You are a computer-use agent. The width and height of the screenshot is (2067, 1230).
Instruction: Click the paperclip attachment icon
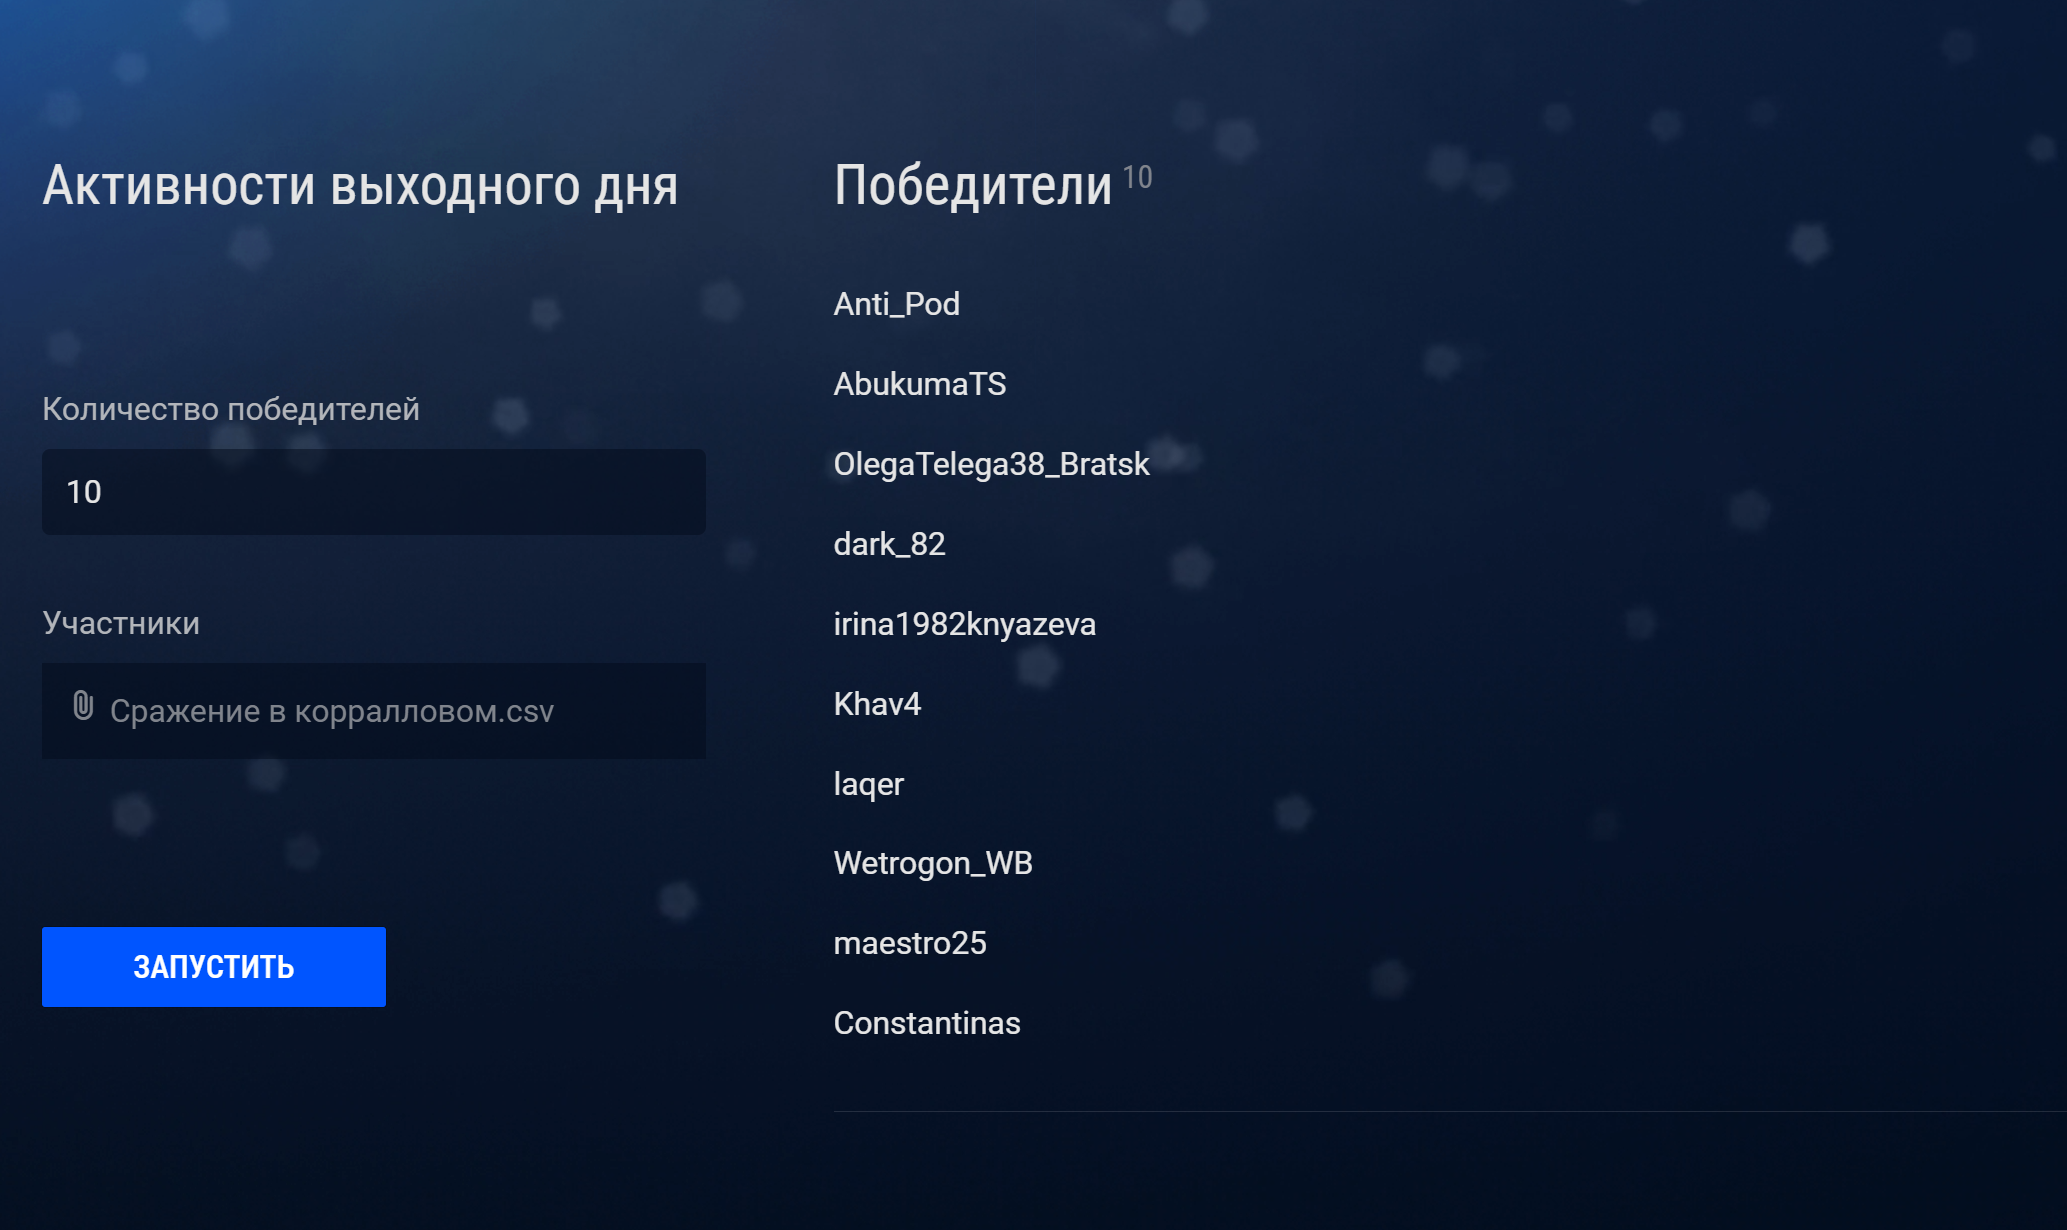click(83, 706)
